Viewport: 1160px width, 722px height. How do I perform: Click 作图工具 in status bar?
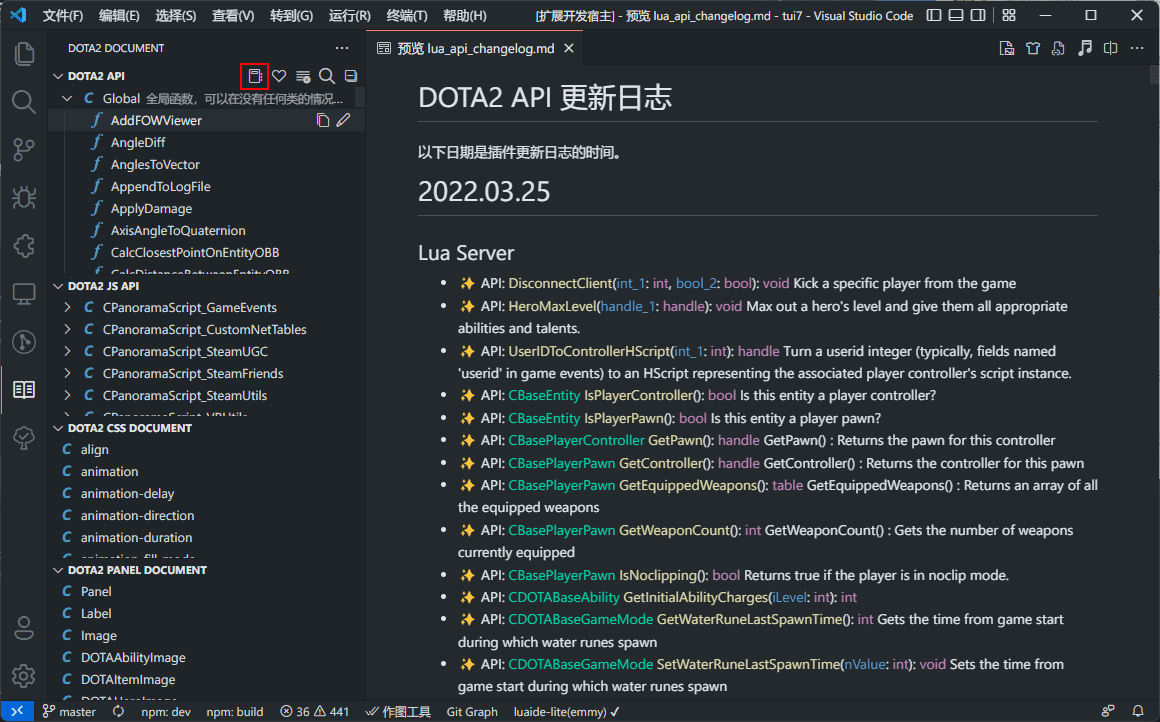coord(398,712)
